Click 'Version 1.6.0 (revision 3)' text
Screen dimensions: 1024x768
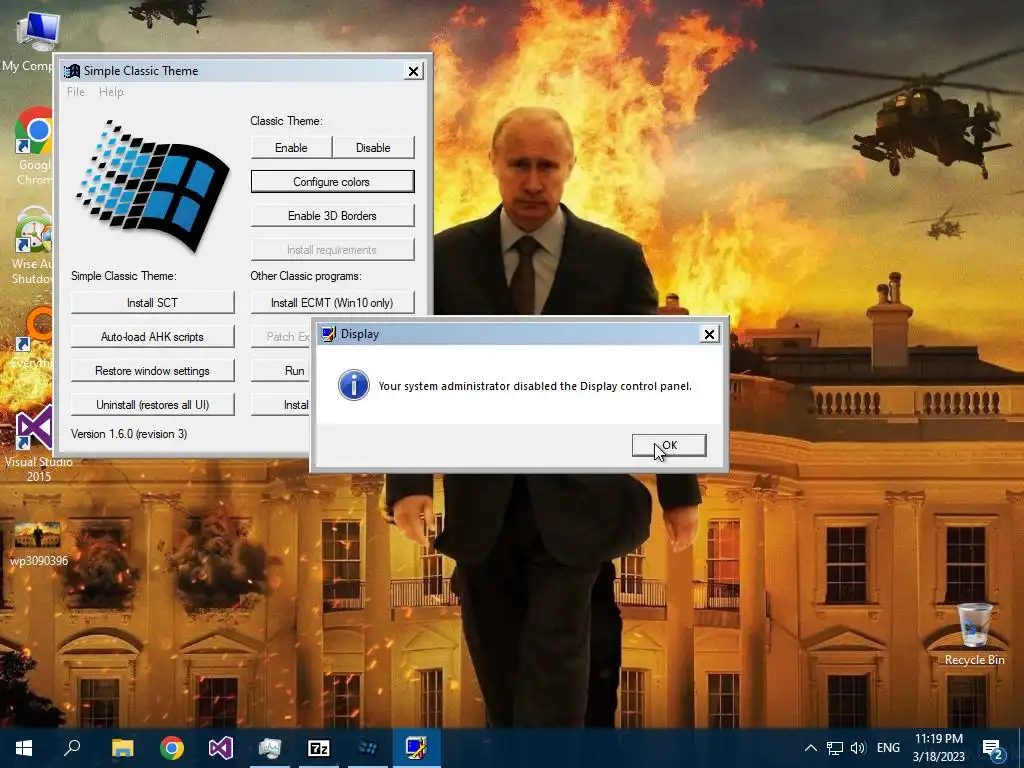129,434
